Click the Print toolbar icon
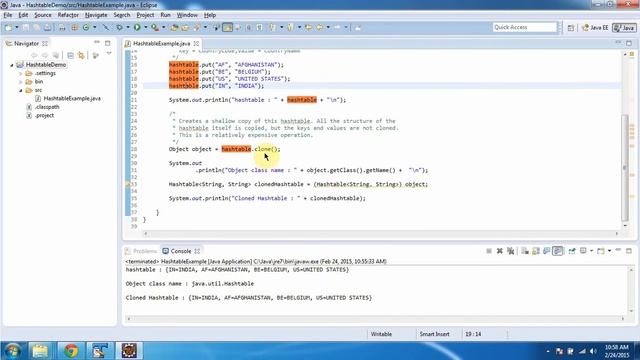Viewport: 640px width, 360px height. point(48,27)
